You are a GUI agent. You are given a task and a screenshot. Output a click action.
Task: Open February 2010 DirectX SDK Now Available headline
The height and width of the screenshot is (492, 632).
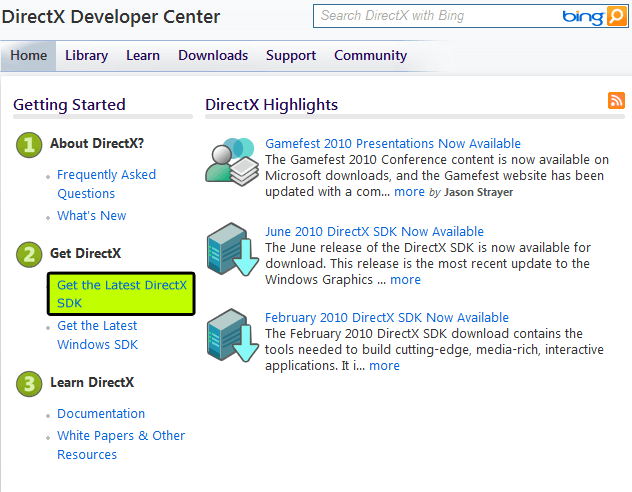[x=387, y=318]
